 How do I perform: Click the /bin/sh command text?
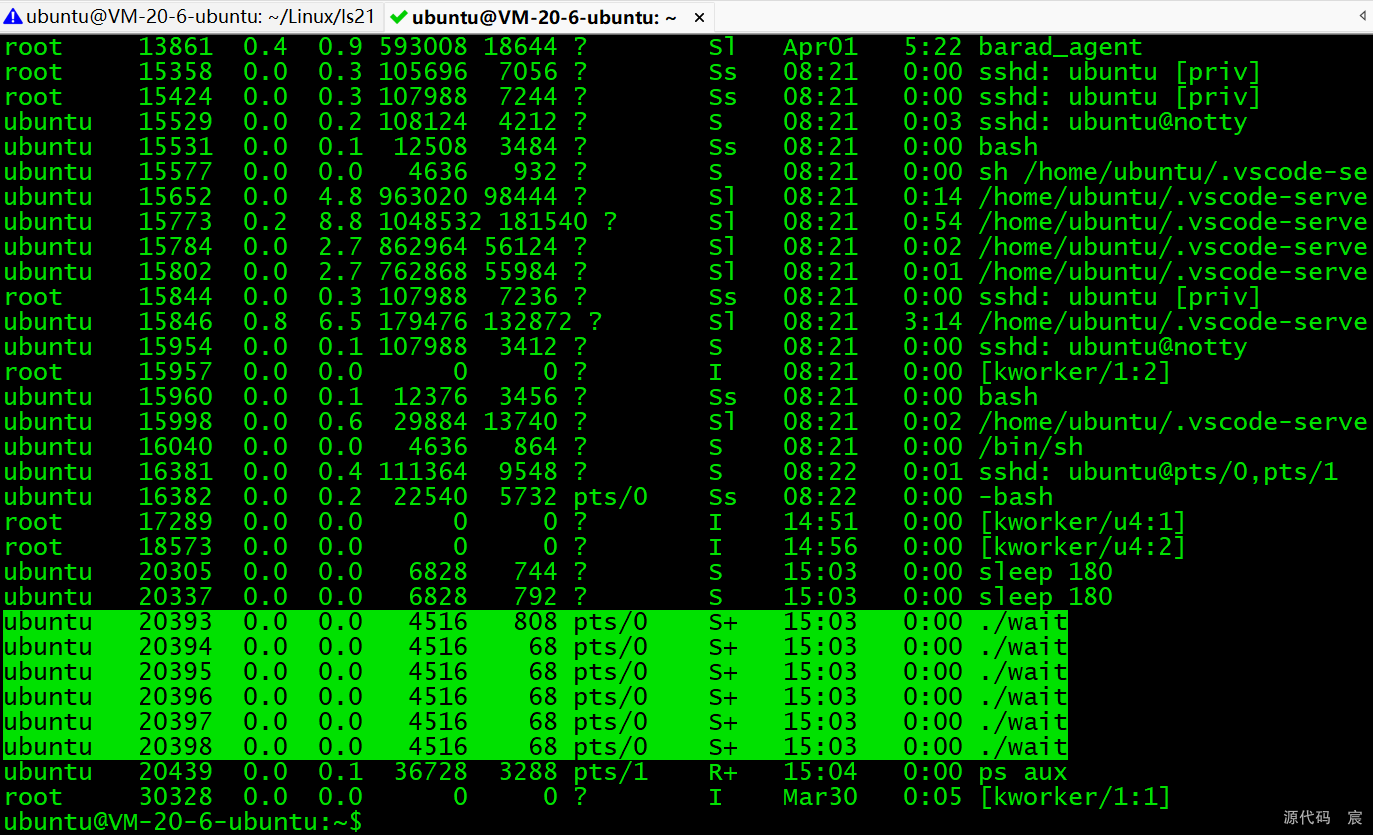tap(1031, 447)
